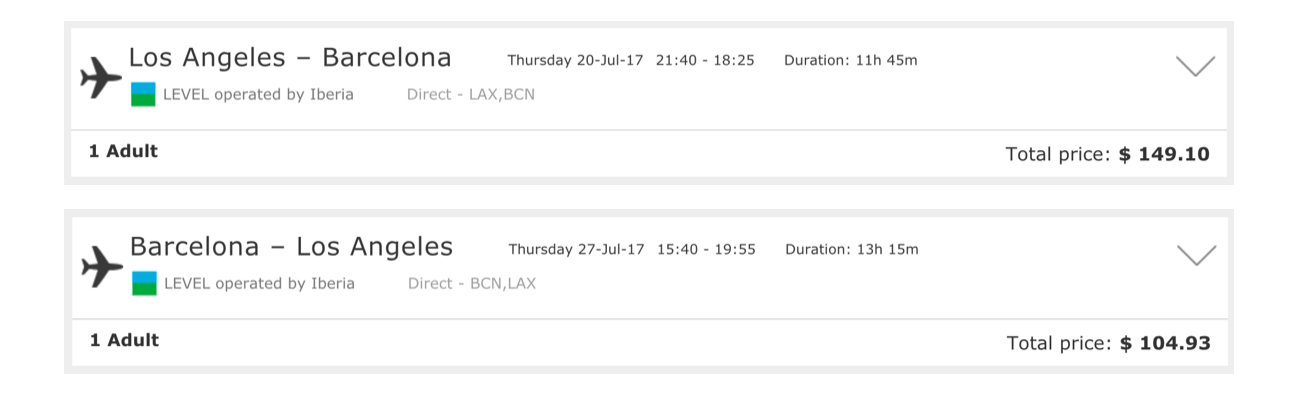Click the $ 104.93 total price
Image resolution: width=1294 pixels, height=398 pixels.
point(1165,344)
